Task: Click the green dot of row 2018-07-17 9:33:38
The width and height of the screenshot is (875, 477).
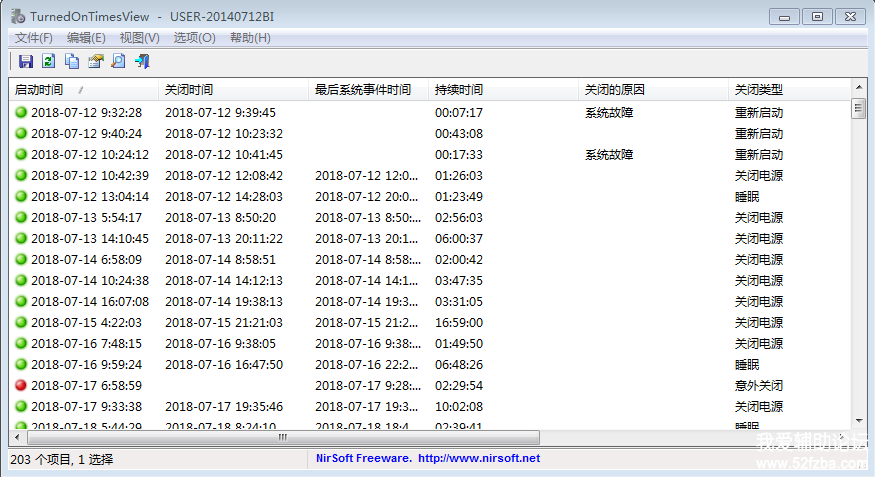Action: click(x=21, y=406)
